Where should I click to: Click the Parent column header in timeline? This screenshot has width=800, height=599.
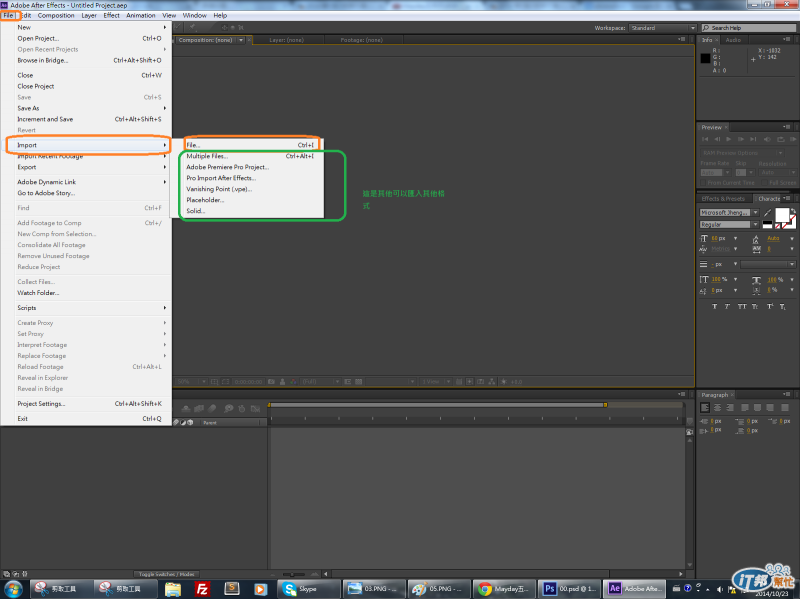click(x=210, y=422)
